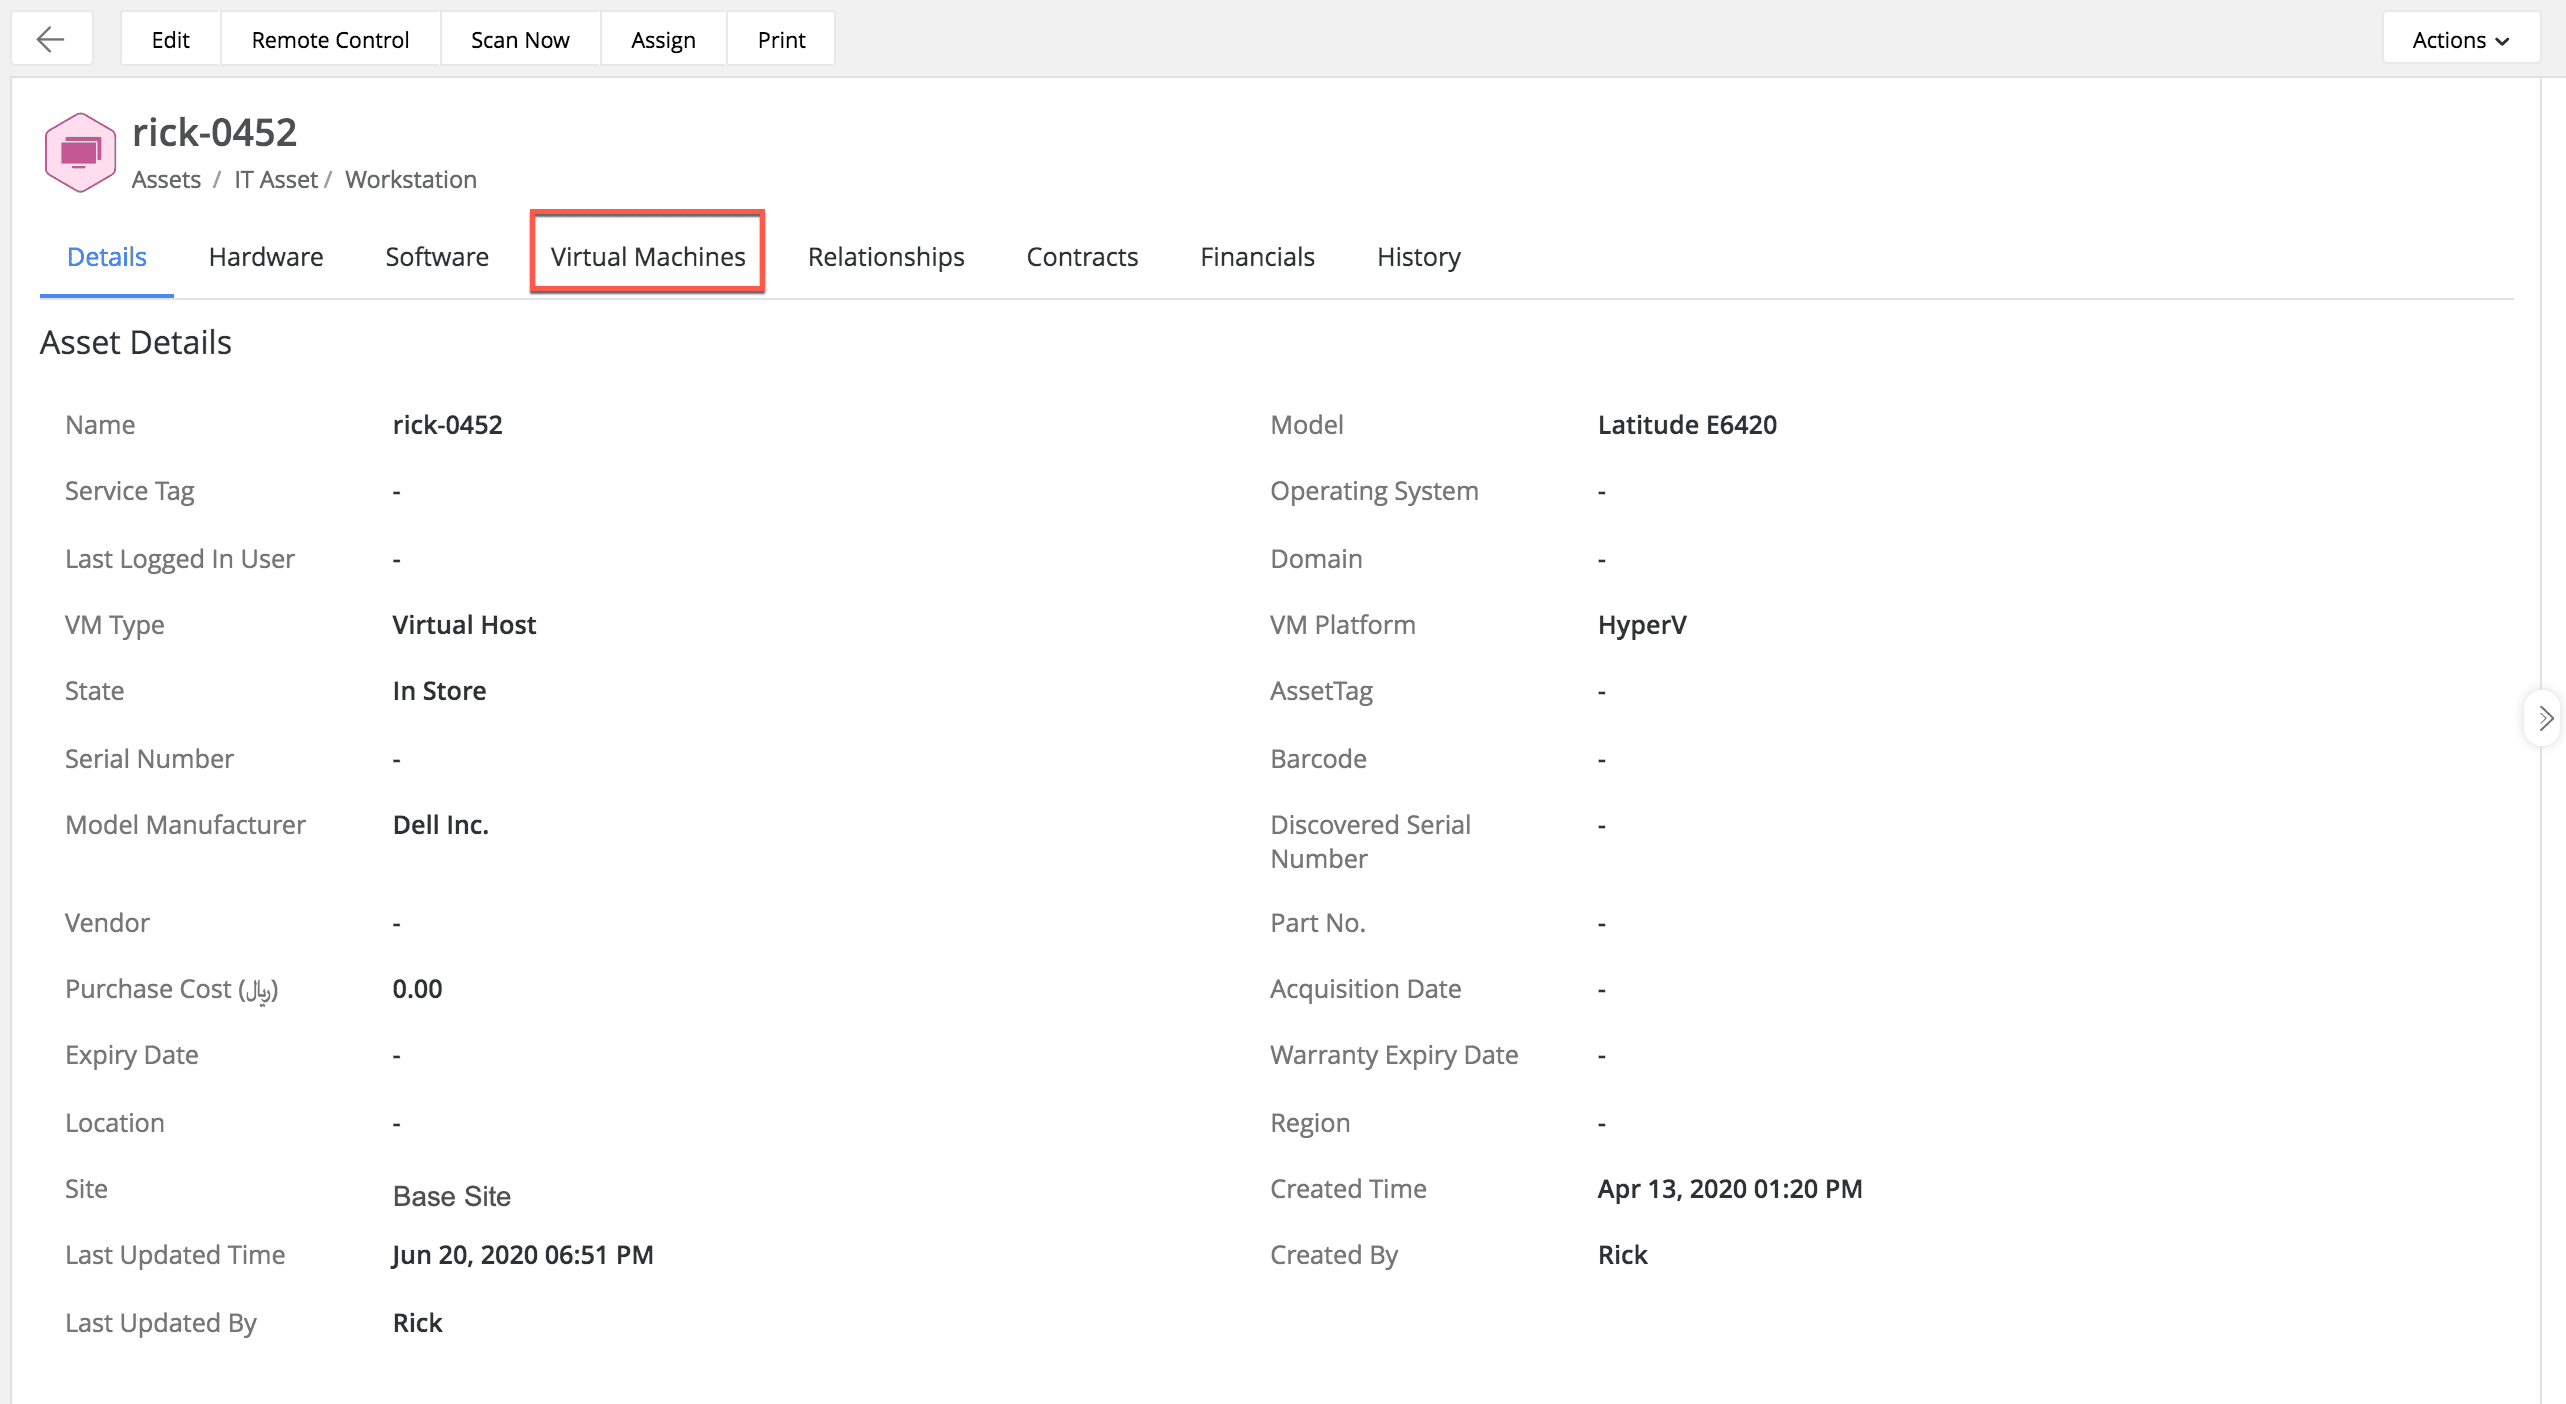Click the Workstation breadcrumb link

pyautogui.click(x=411, y=179)
